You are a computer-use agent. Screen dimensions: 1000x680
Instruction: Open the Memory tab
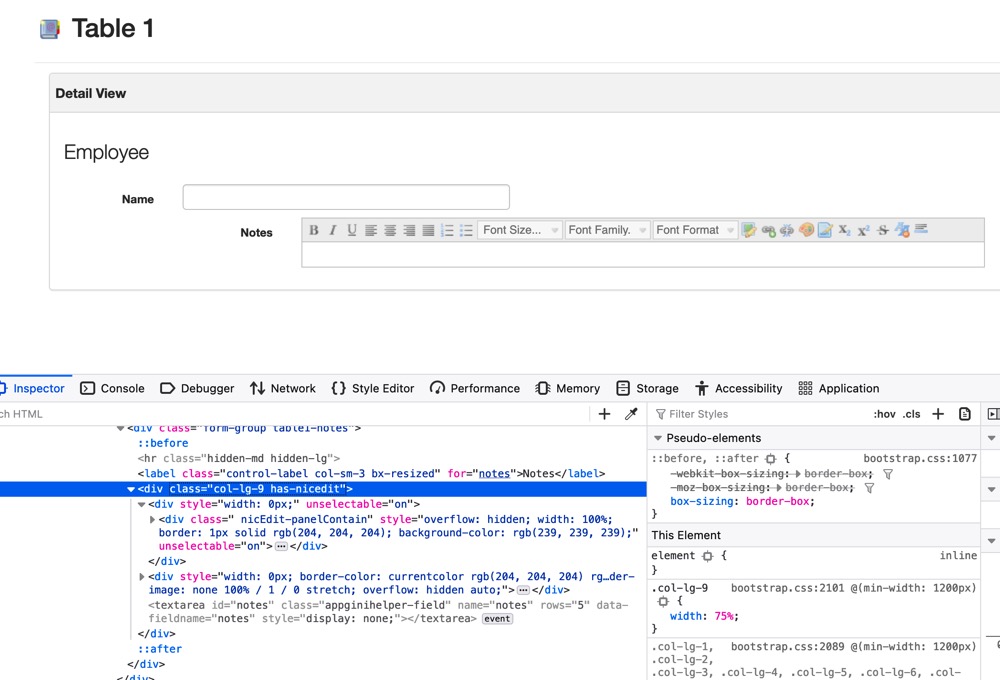pos(568,388)
